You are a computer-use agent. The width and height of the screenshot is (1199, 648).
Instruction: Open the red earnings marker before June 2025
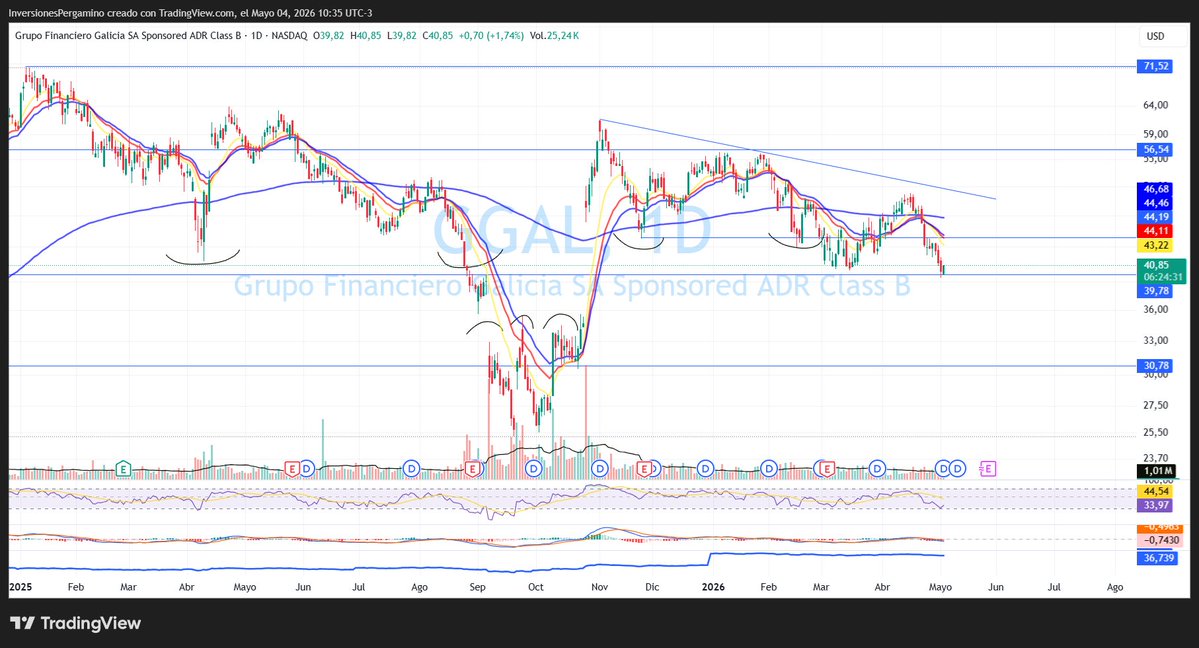point(291,468)
